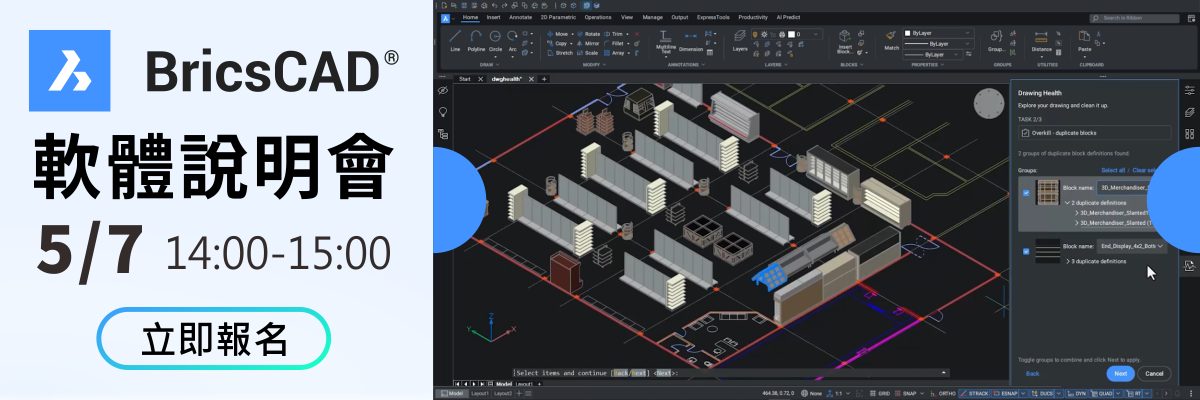This screenshot has height=400, width=1200.
Task: Click the lightbulb icon in left sidebar
Action: pos(443,111)
